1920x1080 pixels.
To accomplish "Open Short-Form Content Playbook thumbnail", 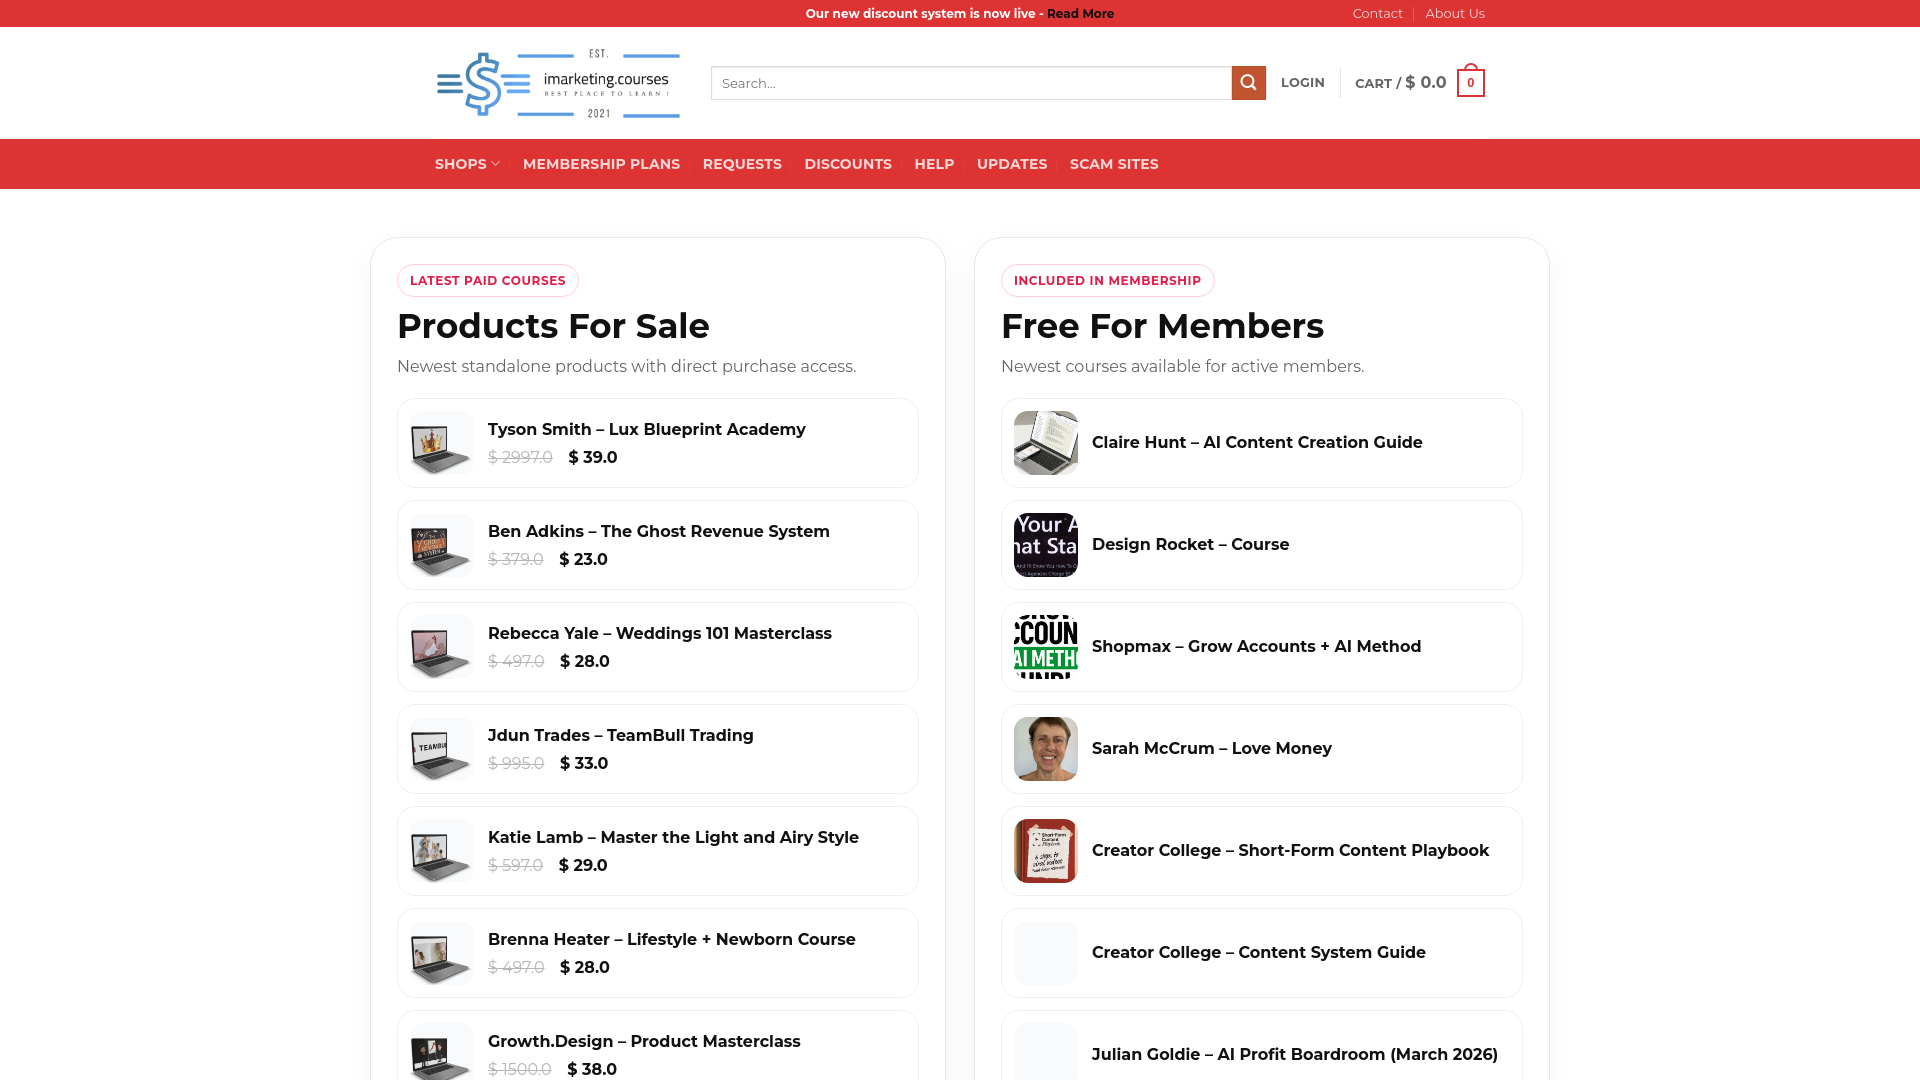I will click(1046, 851).
